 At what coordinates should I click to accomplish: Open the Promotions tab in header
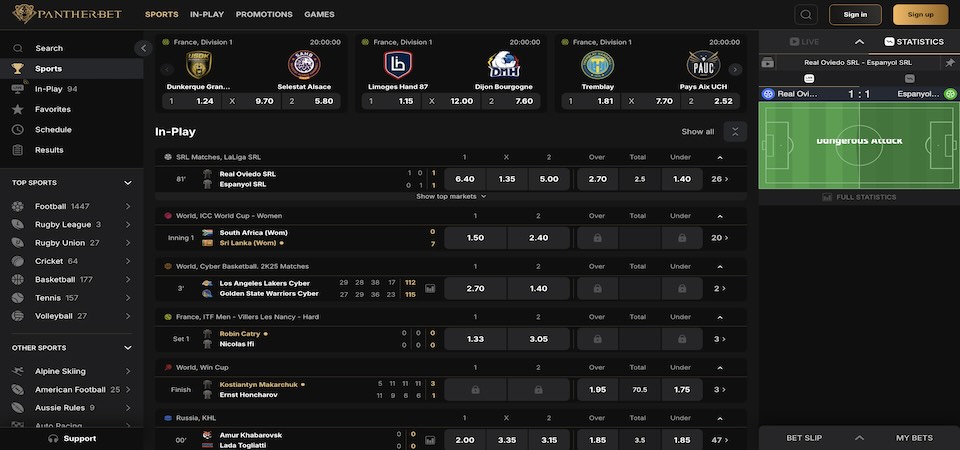(x=264, y=15)
